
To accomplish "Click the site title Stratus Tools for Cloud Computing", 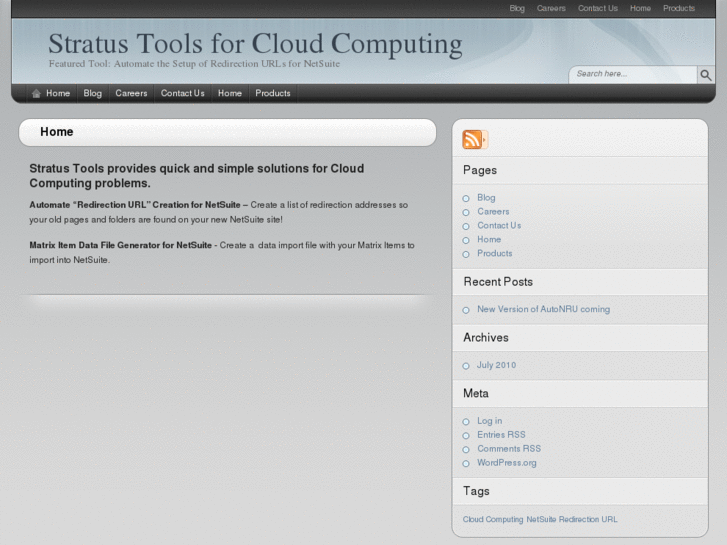I will point(255,44).
